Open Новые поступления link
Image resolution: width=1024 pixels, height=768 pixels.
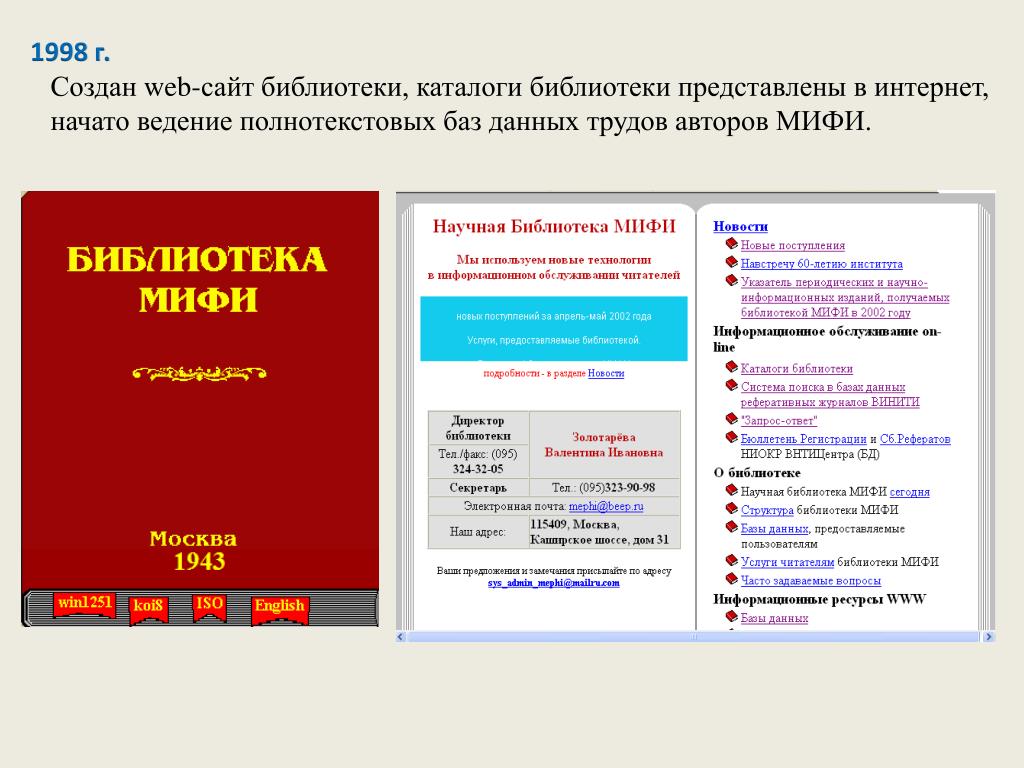point(792,245)
